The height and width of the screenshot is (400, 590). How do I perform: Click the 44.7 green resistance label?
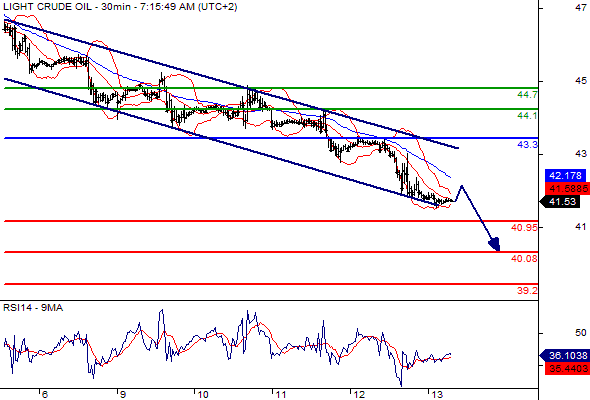point(527,95)
